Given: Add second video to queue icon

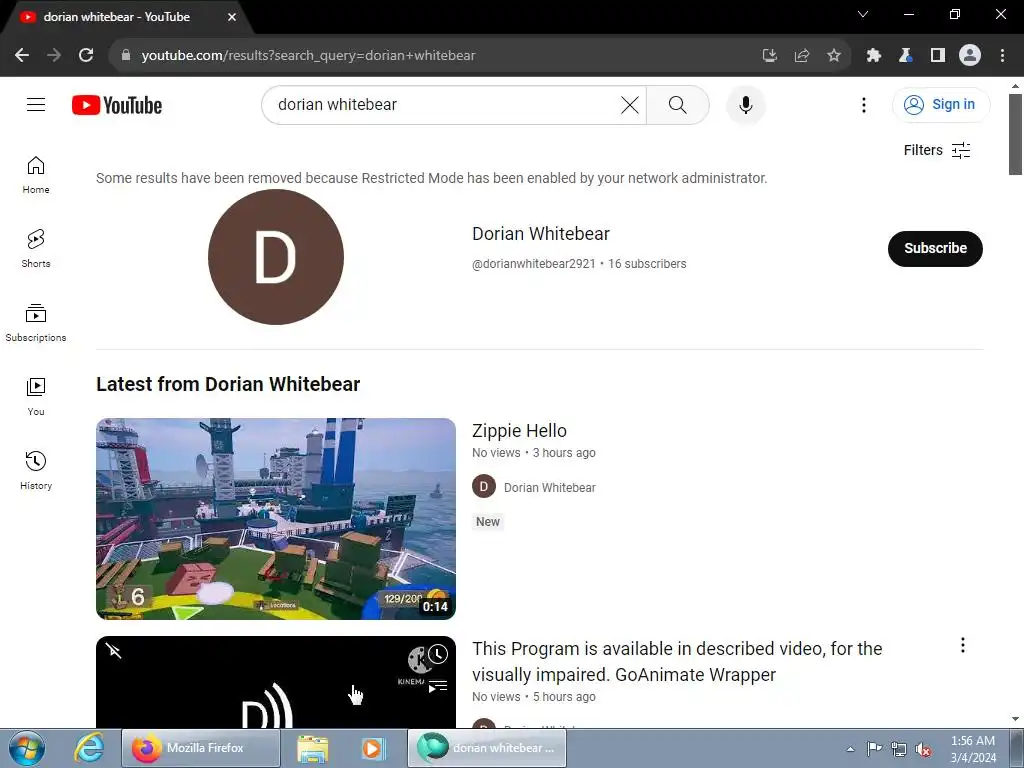Looking at the screenshot, I should click(438, 686).
